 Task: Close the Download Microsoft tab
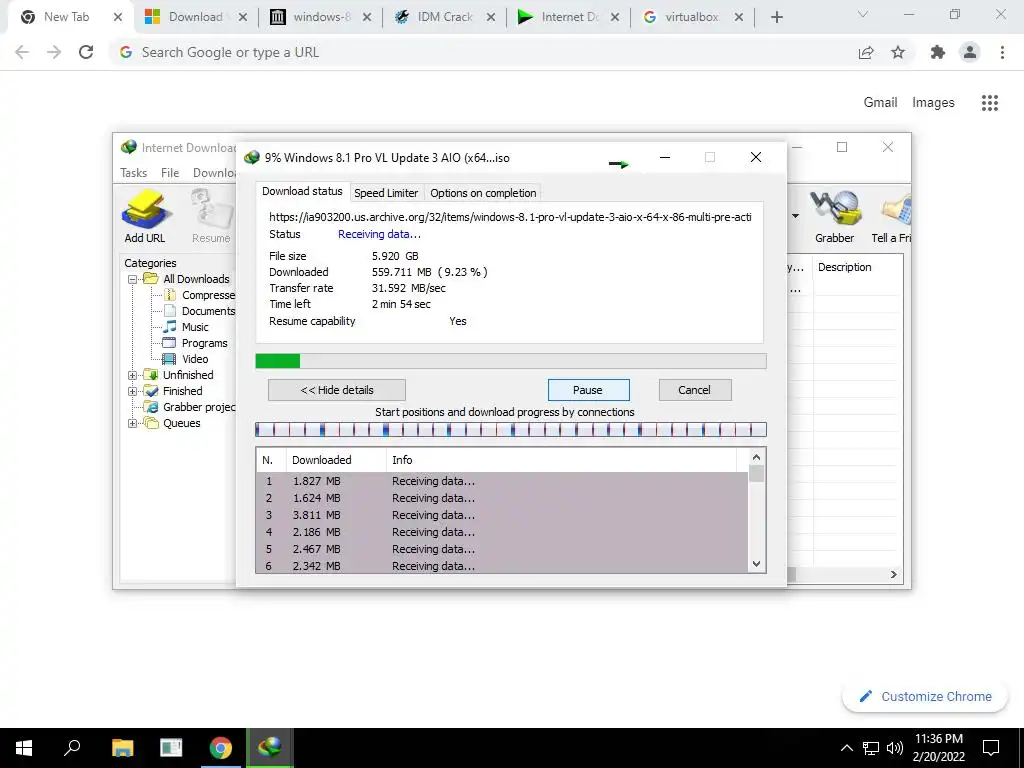[x=243, y=18]
